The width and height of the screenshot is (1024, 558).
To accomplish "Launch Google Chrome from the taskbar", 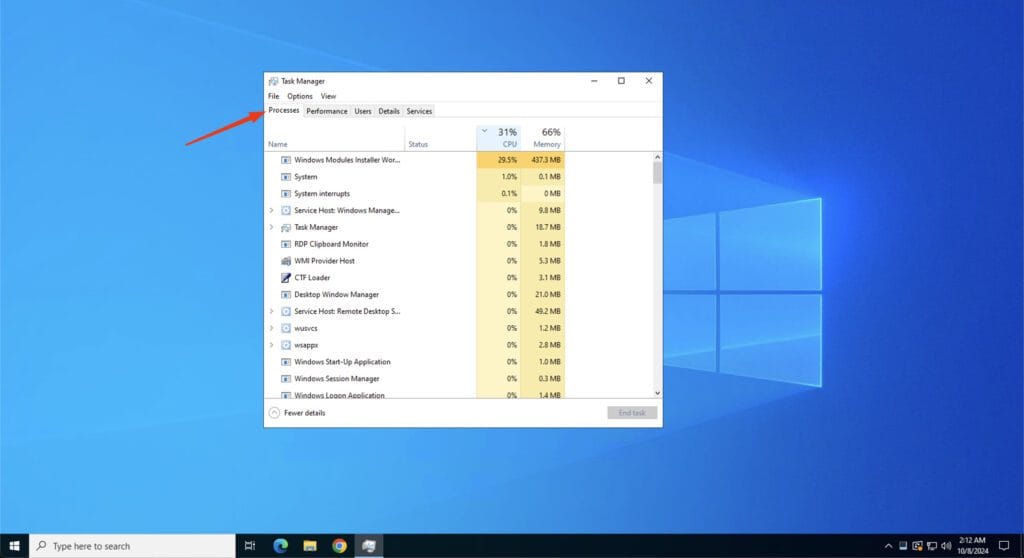I will click(339, 546).
